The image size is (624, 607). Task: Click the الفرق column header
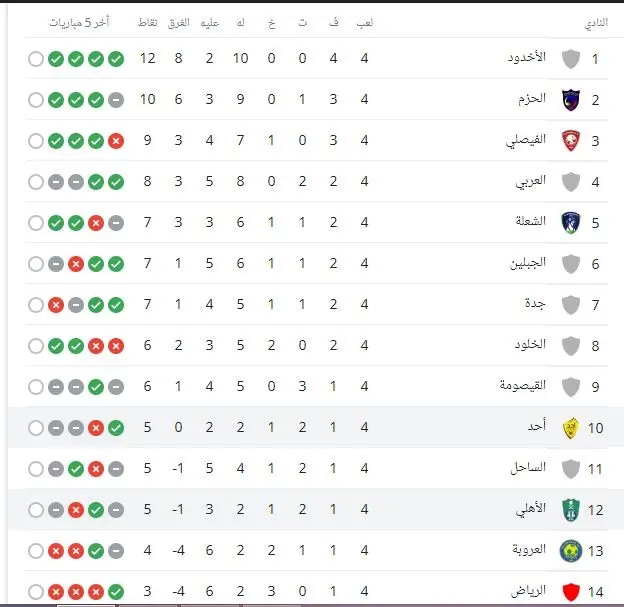click(x=179, y=23)
